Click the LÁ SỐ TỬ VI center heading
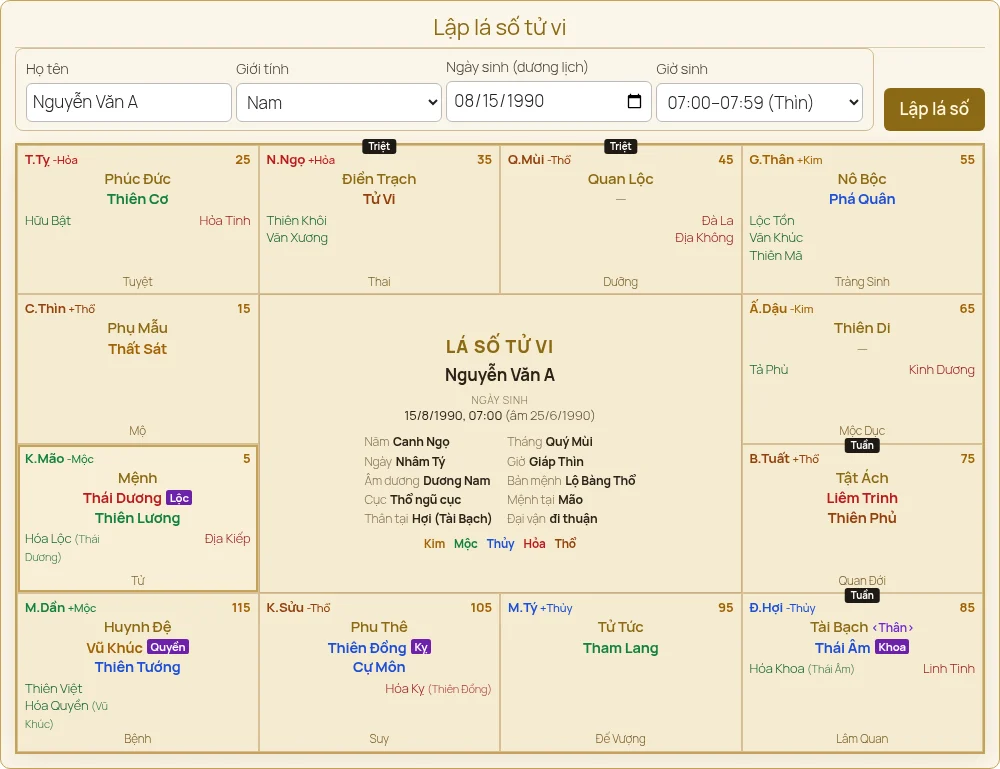The height and width of the screenshot is (769, 1000). point(499,347)
